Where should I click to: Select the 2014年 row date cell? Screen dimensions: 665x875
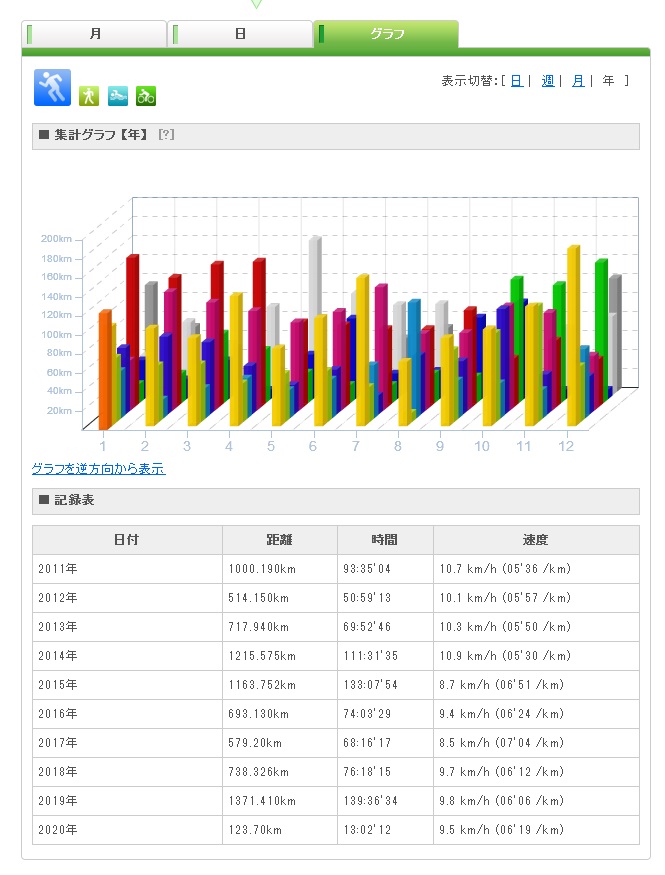(x=127, y=656)
